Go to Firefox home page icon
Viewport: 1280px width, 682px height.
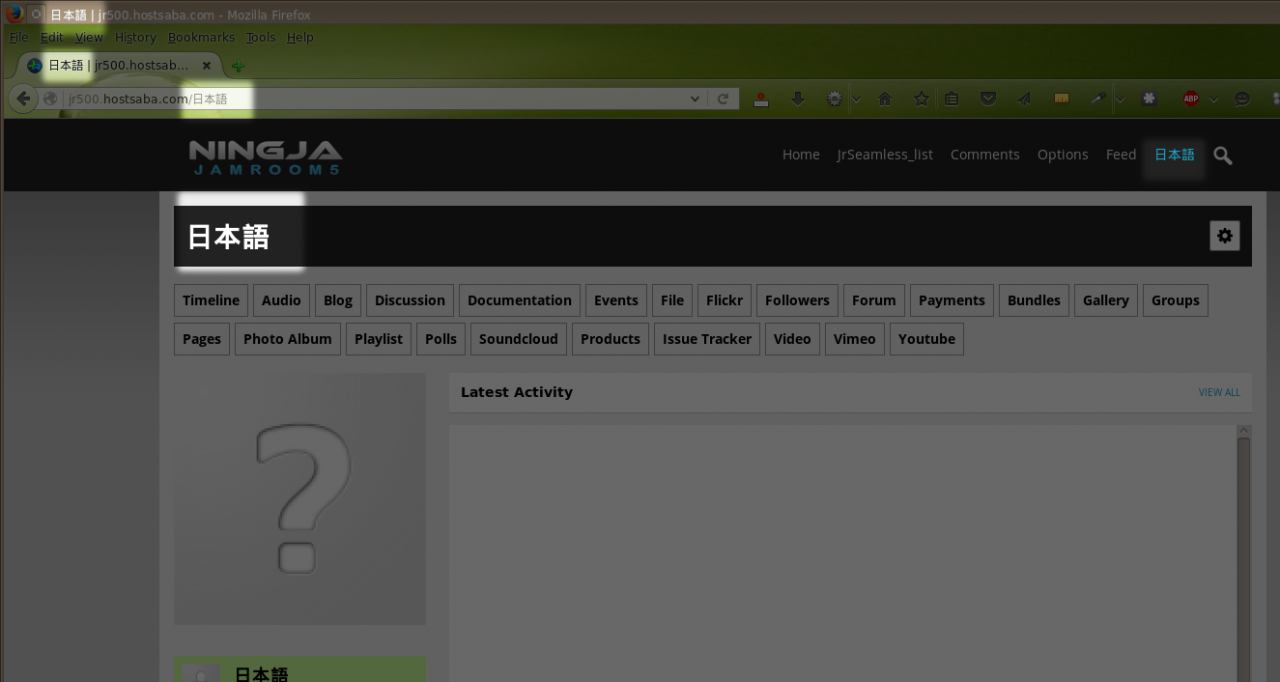pos(884,99)
